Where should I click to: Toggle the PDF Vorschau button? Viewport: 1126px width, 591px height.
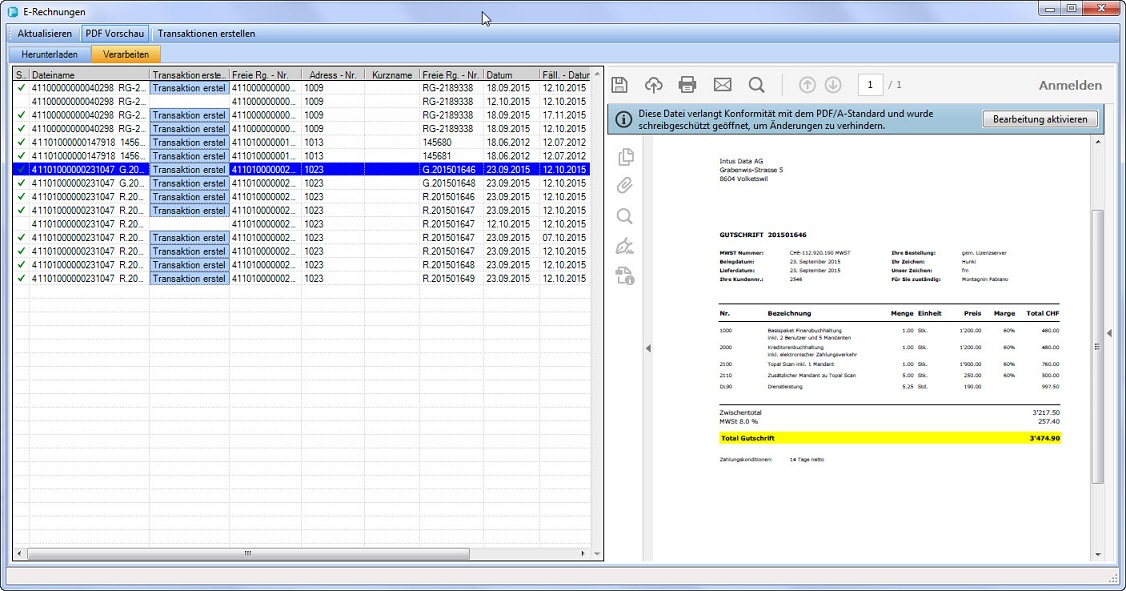click(x=115, y=34)
